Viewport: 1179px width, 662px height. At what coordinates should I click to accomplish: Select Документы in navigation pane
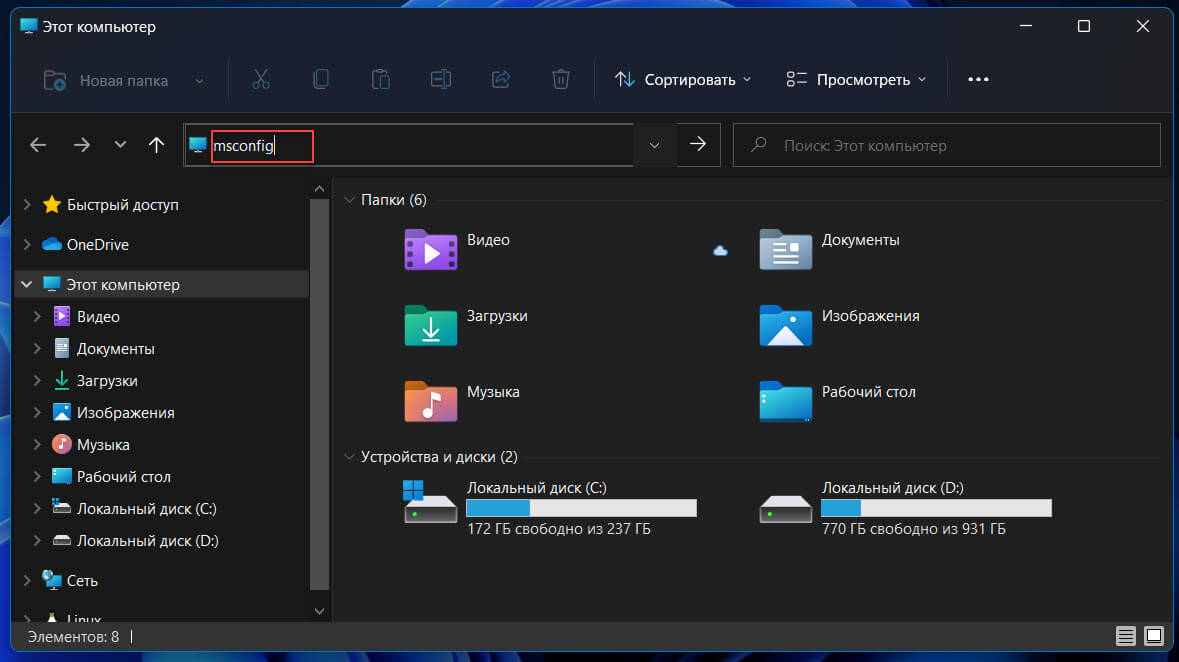[116, 349]
